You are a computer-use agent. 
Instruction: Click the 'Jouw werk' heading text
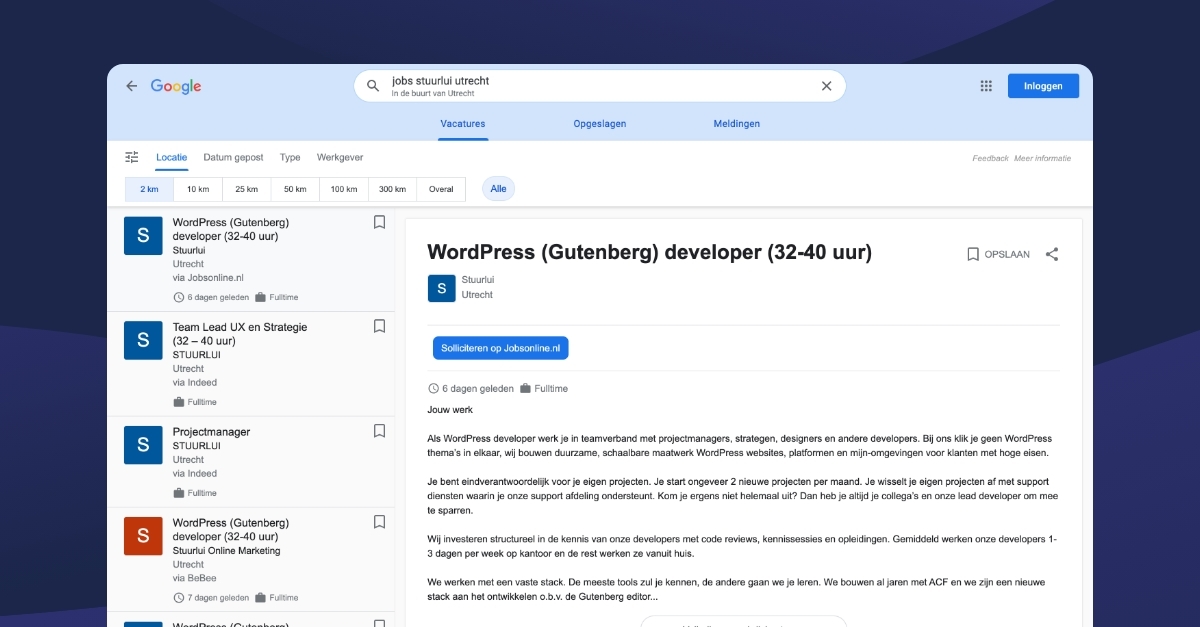(450, 409)
